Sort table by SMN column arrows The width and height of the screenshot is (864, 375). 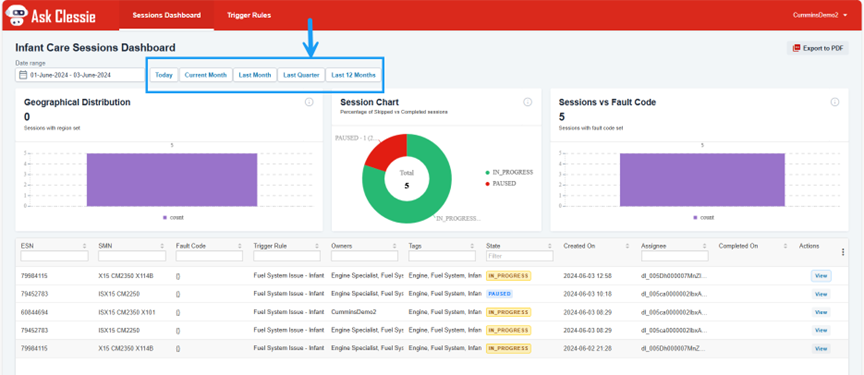tap(162, 246)
